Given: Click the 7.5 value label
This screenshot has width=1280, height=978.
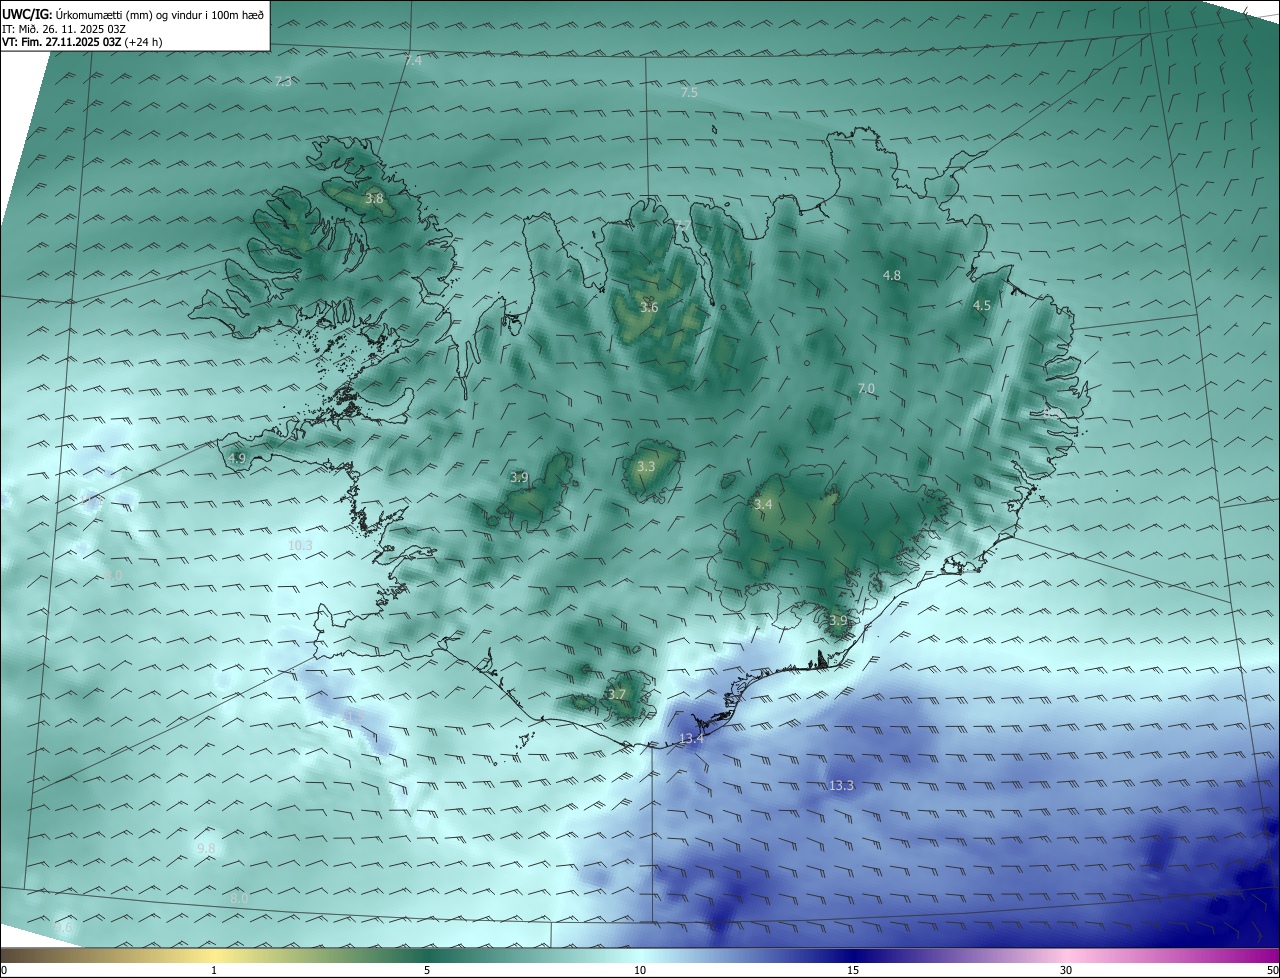Looking at the screenshot, I should [x=689, y=92].
